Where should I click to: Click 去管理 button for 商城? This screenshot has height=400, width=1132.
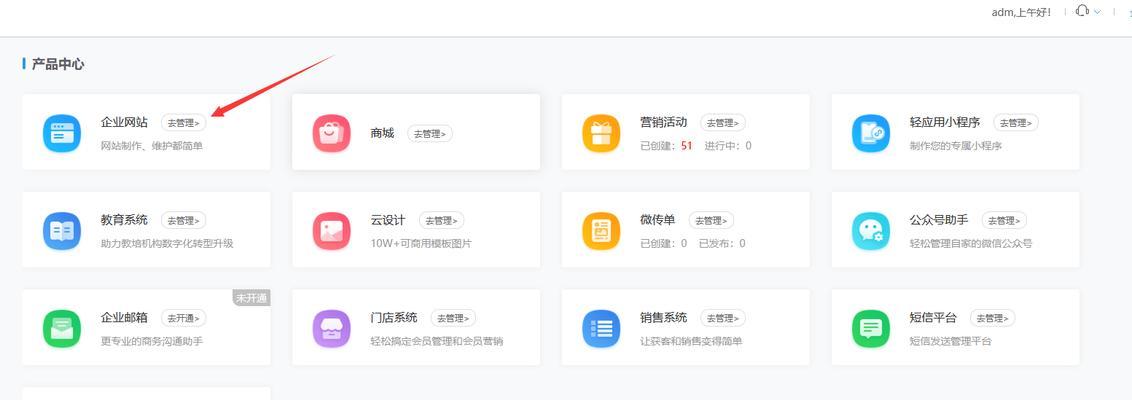click(430, 134)
